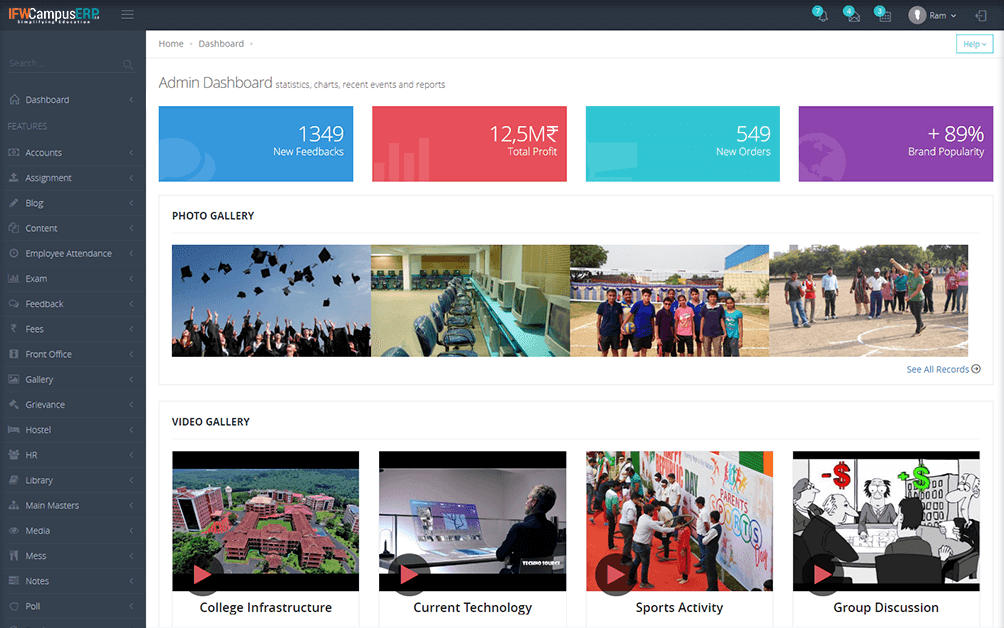Screen dimensions: 1004x628
Task: Open the Employee Attendance menu item
Action: coord(68,254)
